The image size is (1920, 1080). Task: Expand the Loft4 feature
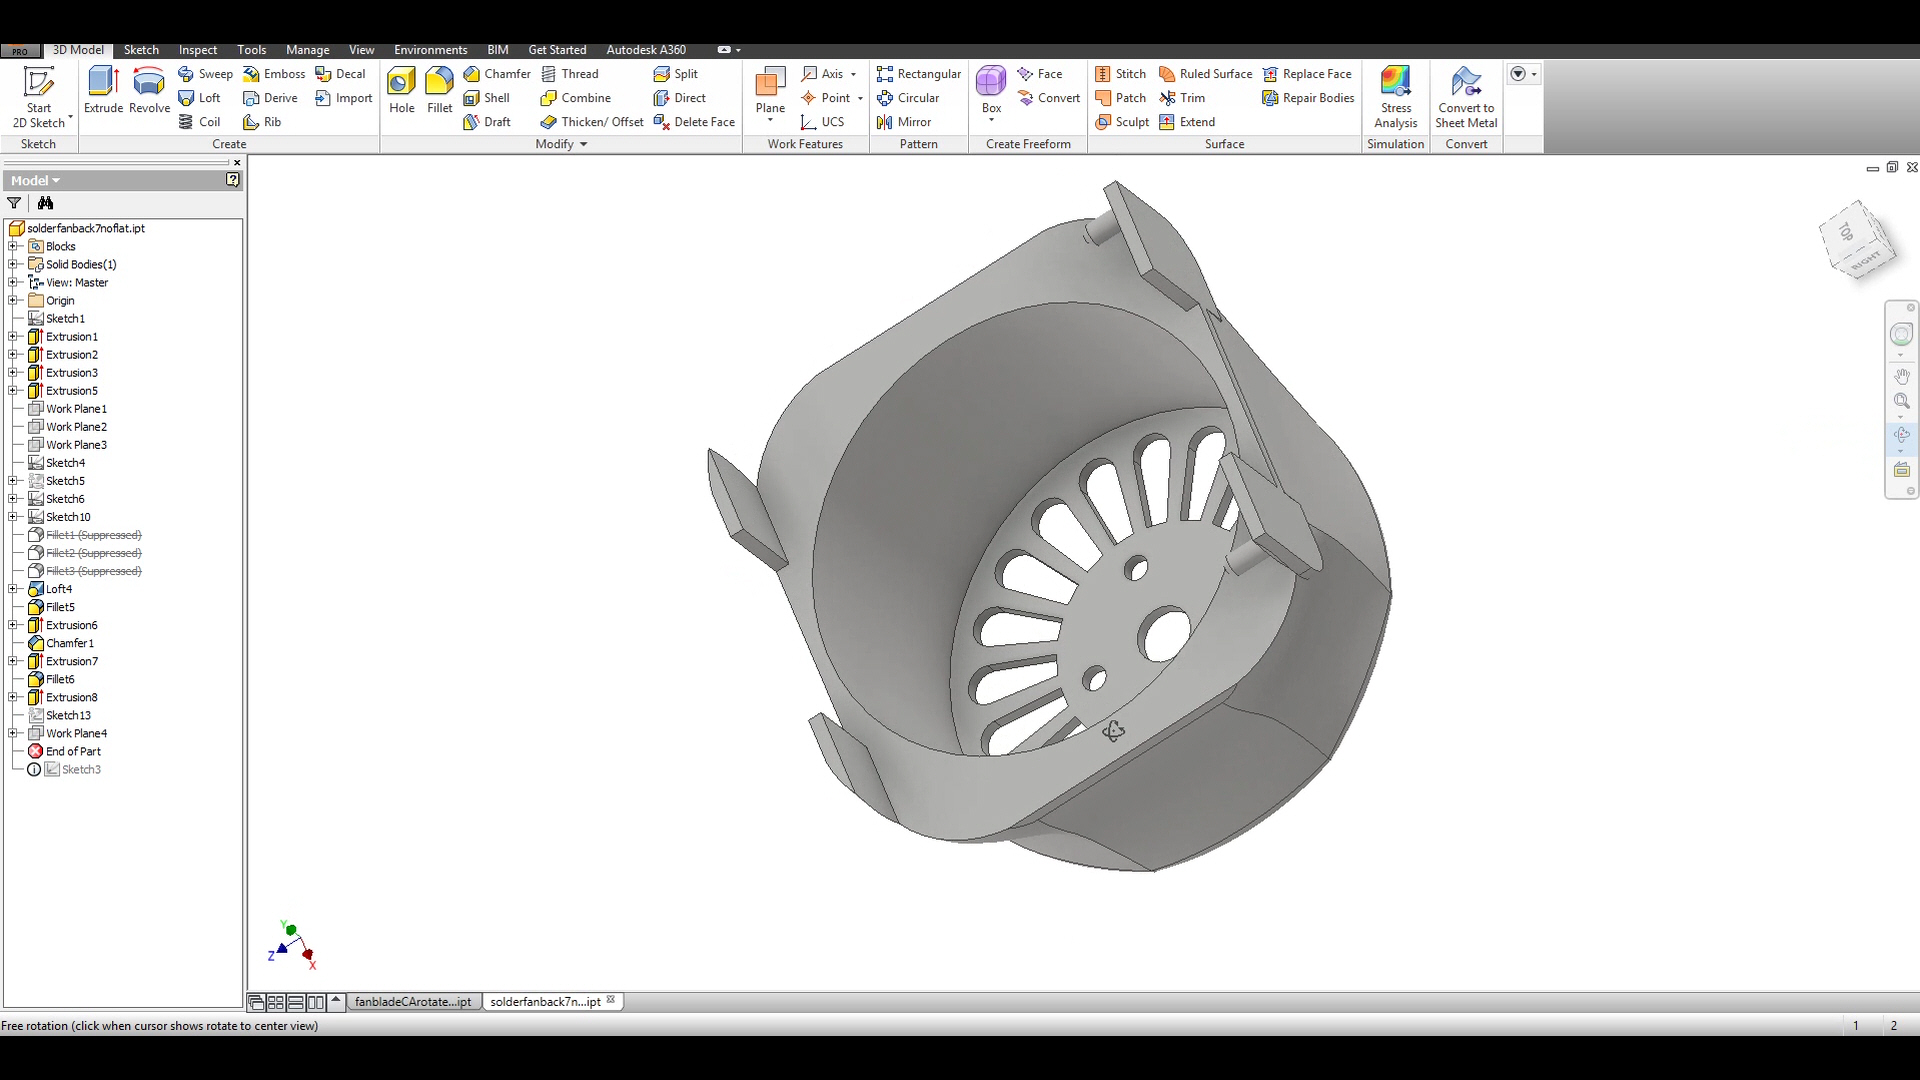coord(13,589)
